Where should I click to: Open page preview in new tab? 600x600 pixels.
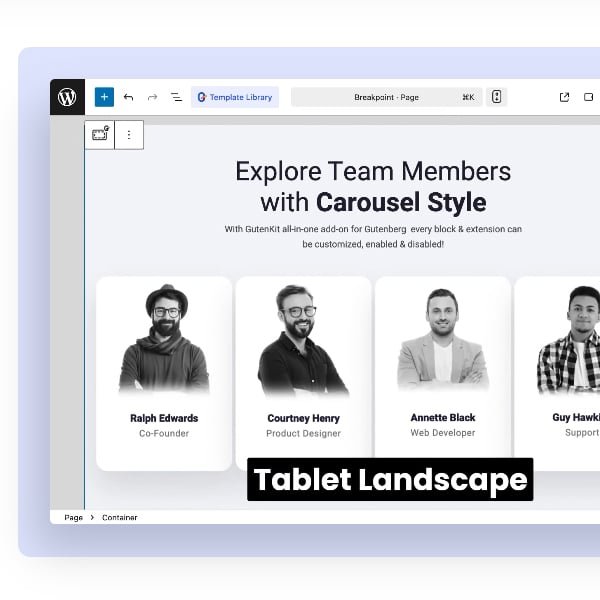564,97
